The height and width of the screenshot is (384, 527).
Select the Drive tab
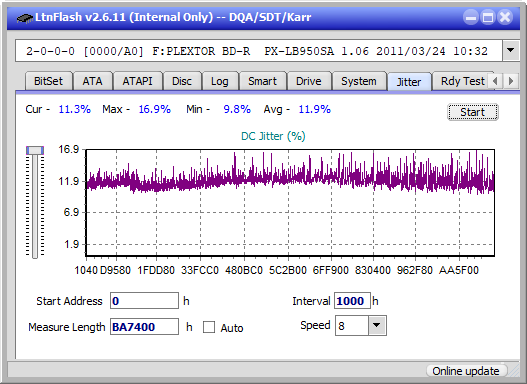tap(309, 81)
